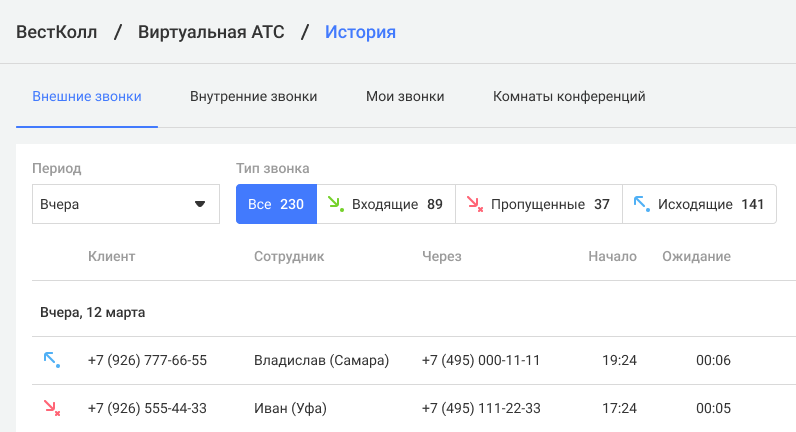Click the green incoming calls arrow icon
The image size is (796, 432).
coord(336,204)
